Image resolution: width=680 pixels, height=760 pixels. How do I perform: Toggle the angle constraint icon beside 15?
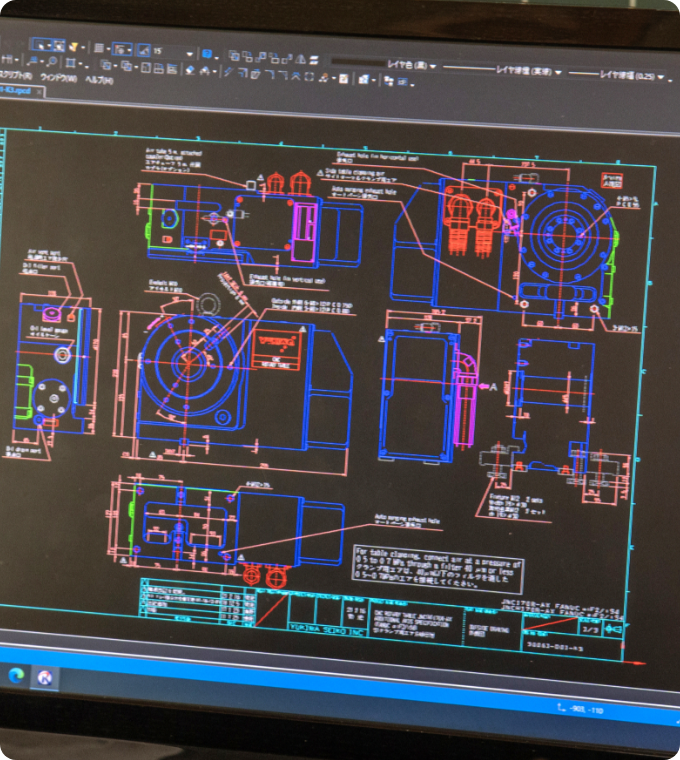(144, 50)
